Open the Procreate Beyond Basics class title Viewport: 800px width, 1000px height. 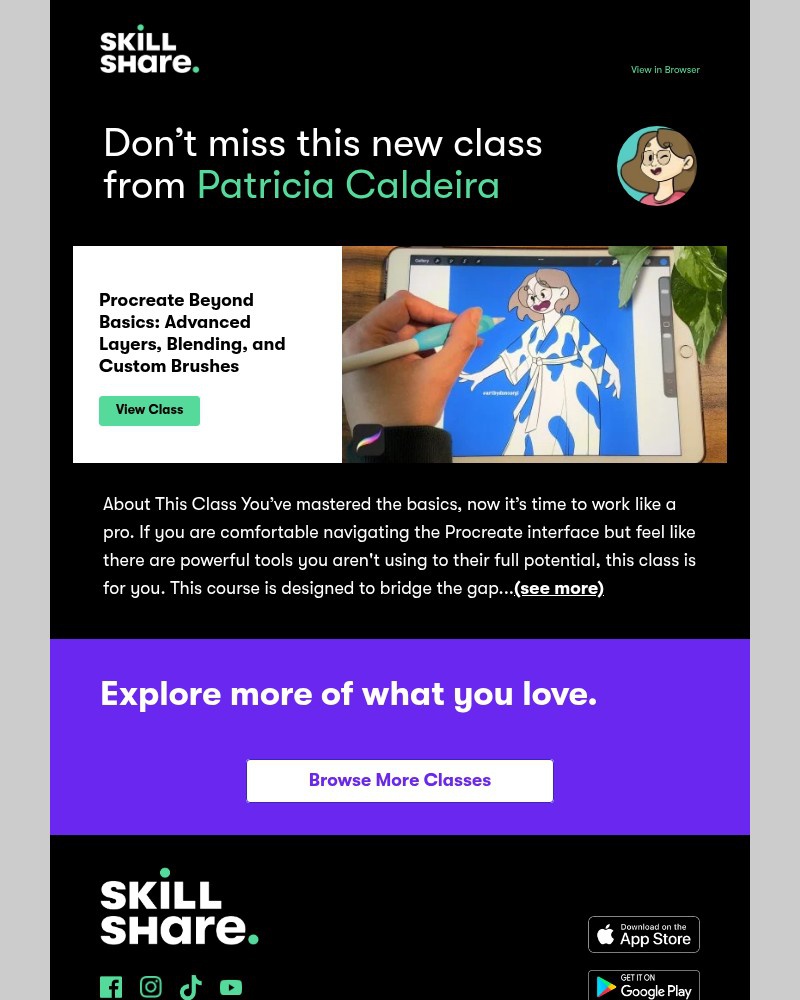point(192,333)
